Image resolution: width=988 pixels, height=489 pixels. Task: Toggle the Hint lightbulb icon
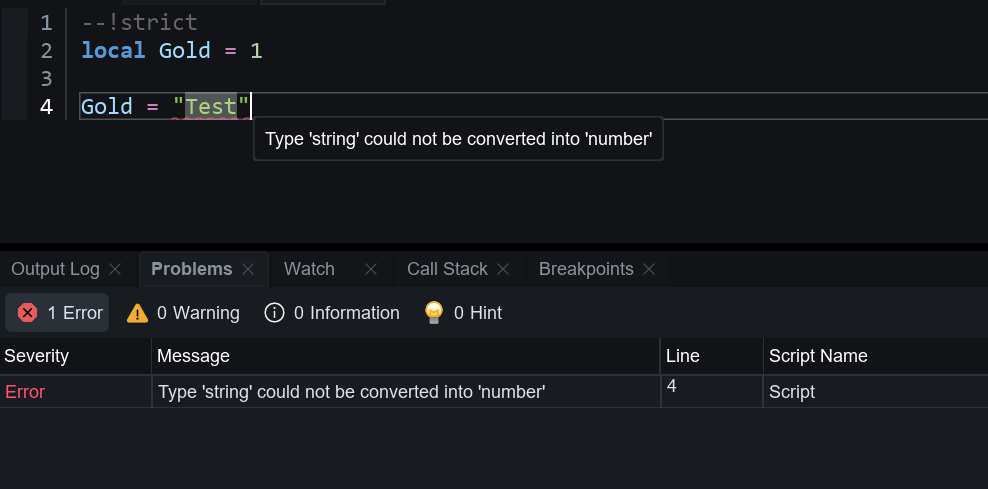pyautogui.click(x=434, y=313)
